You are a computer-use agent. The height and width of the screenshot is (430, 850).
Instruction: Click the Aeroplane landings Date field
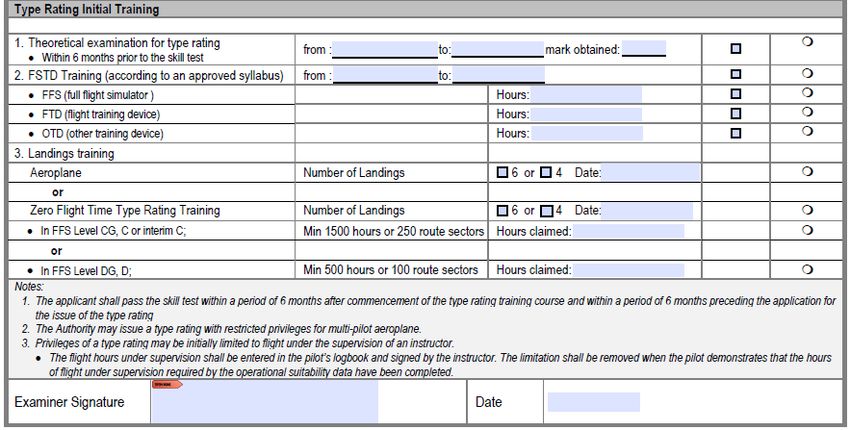point(651,172)
